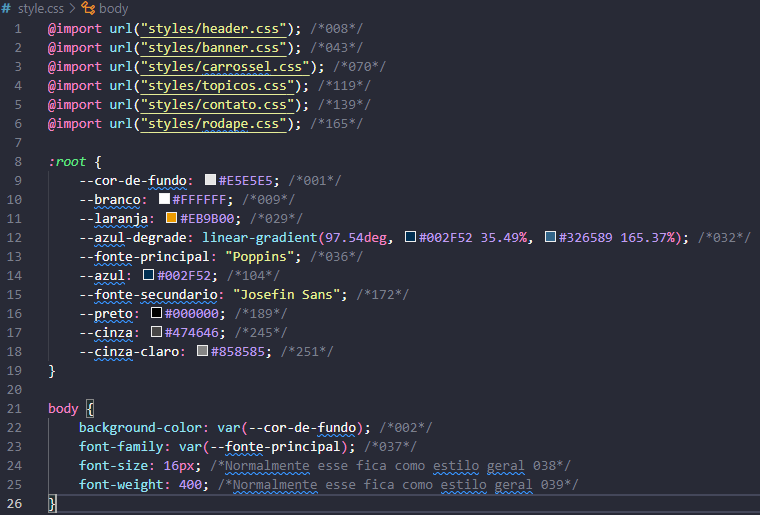
Task: Click the white #FFFFFF color swatch
Action: pos(164,199)
